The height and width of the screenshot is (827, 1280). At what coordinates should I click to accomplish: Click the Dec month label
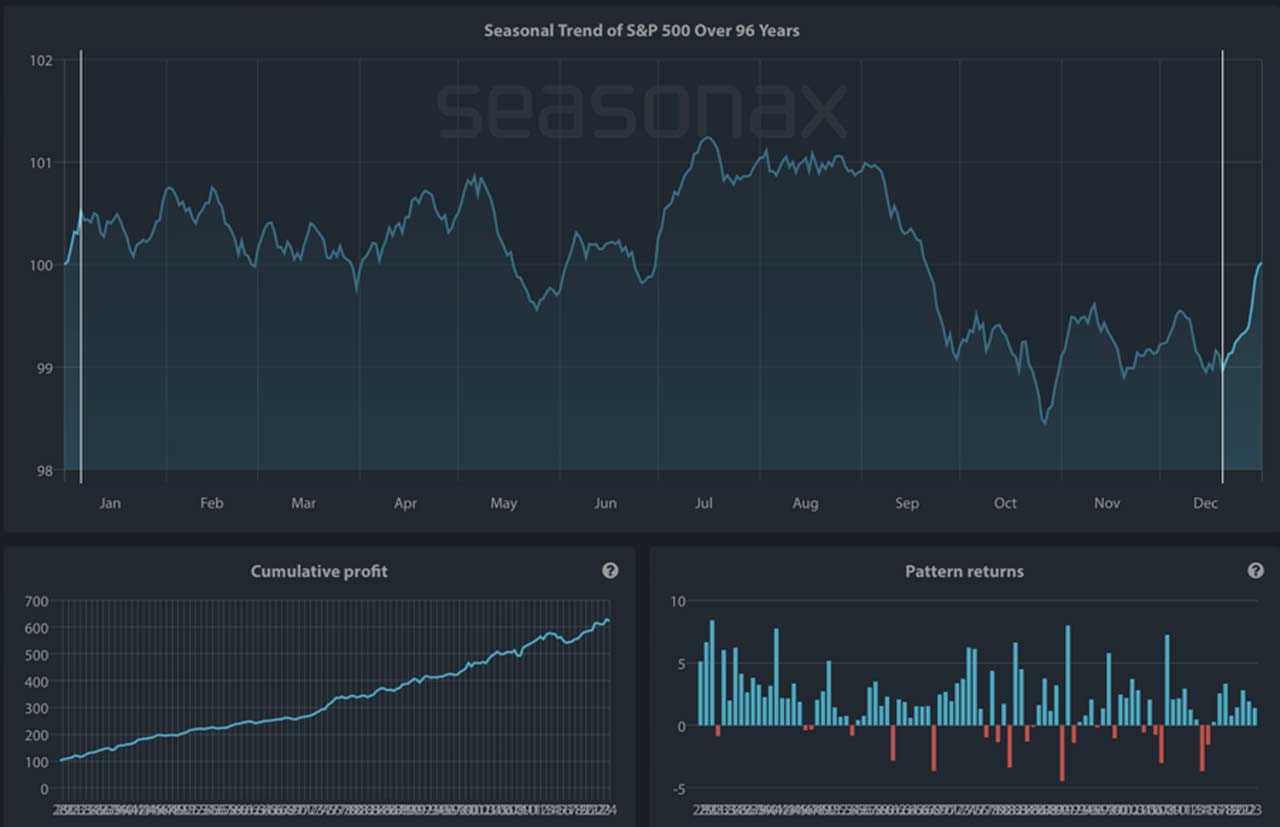(1206, 503)
